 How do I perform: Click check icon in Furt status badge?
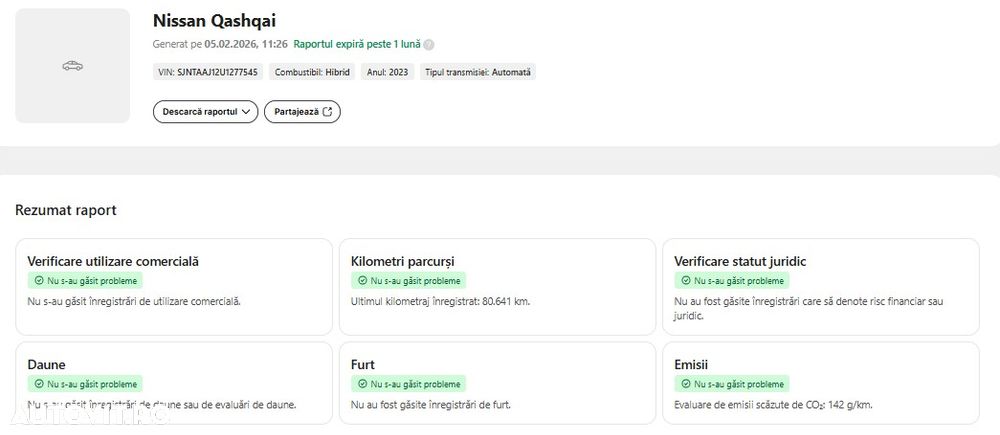point(362,384)
